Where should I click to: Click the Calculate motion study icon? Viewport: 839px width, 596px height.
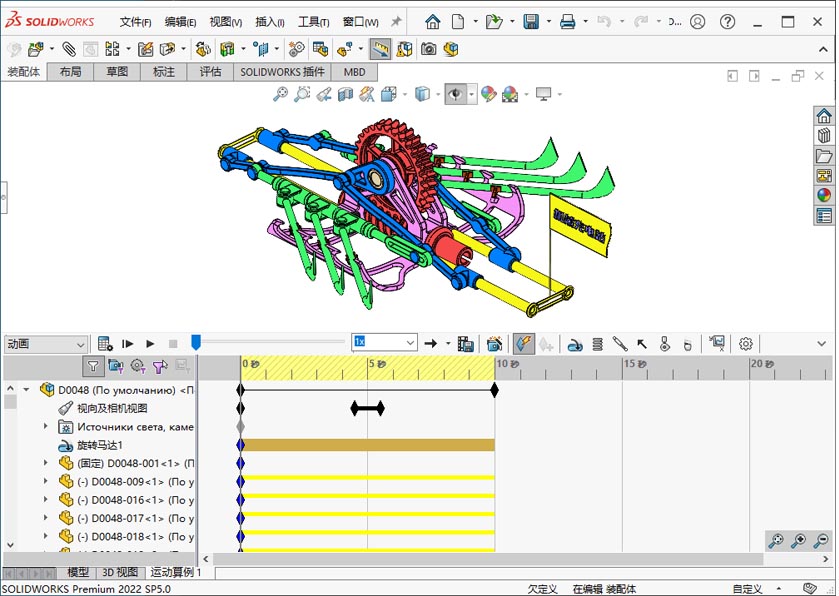(105, 343)
